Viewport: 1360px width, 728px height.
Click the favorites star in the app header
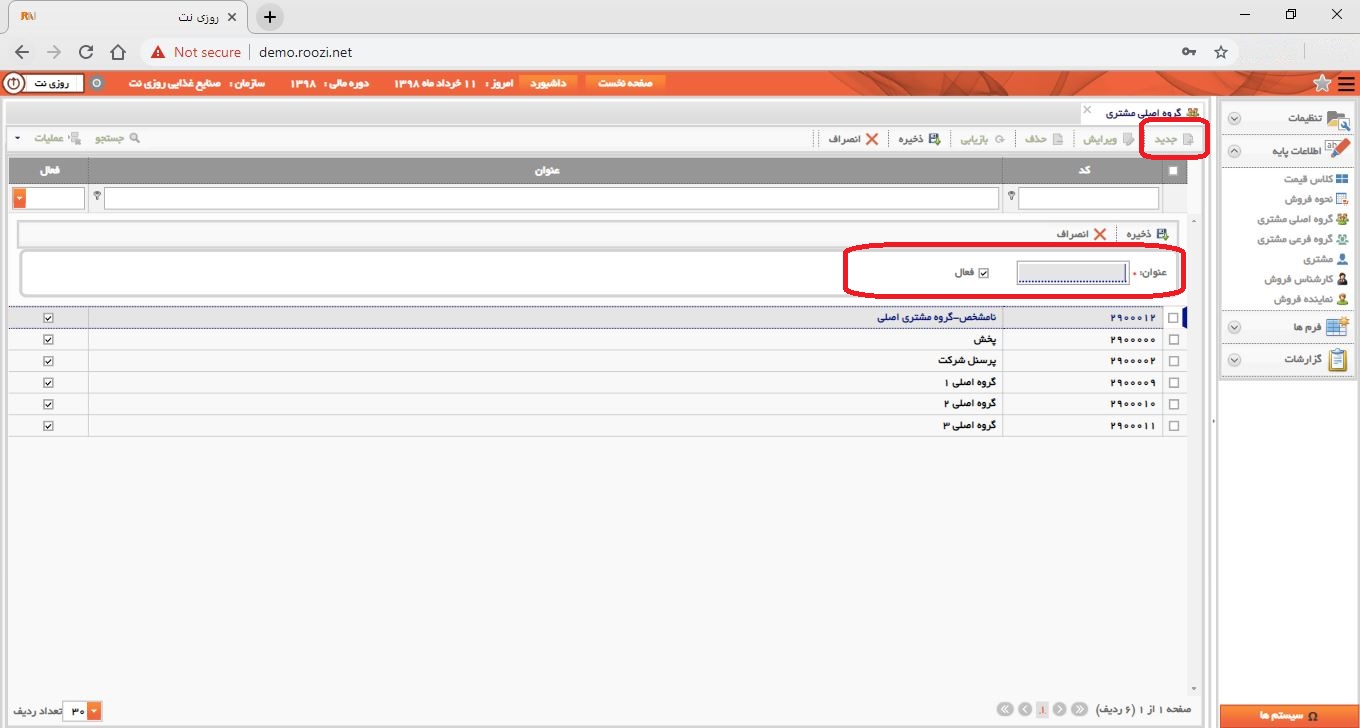[1322, 83]
